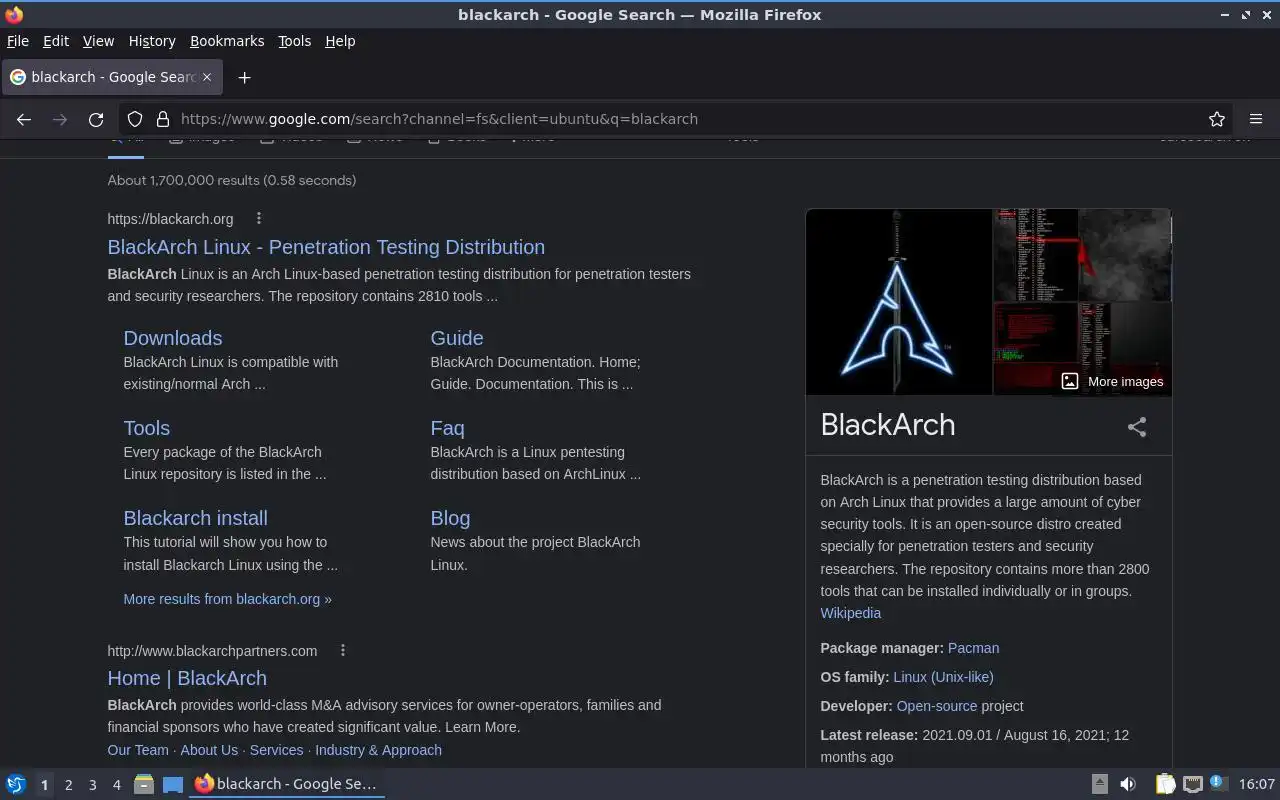Switch to workspace 2
The height and width of the screenshot is (800, 1280).
coord(68,785)
